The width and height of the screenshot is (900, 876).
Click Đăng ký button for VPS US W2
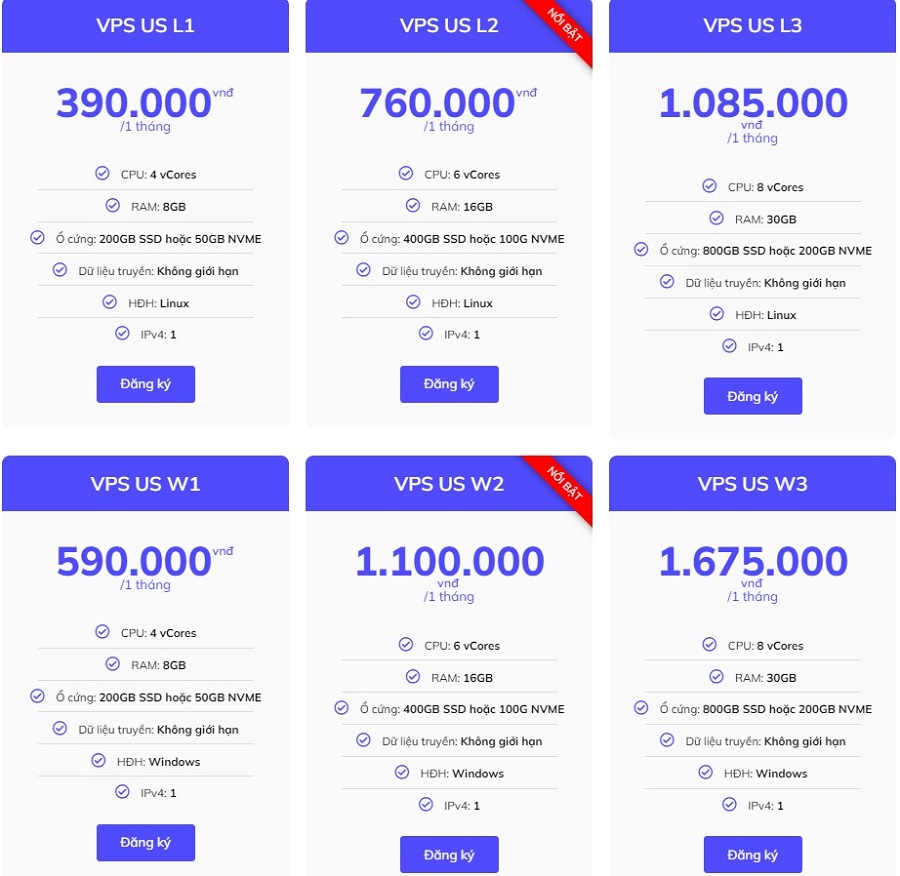tap(449, 855)
